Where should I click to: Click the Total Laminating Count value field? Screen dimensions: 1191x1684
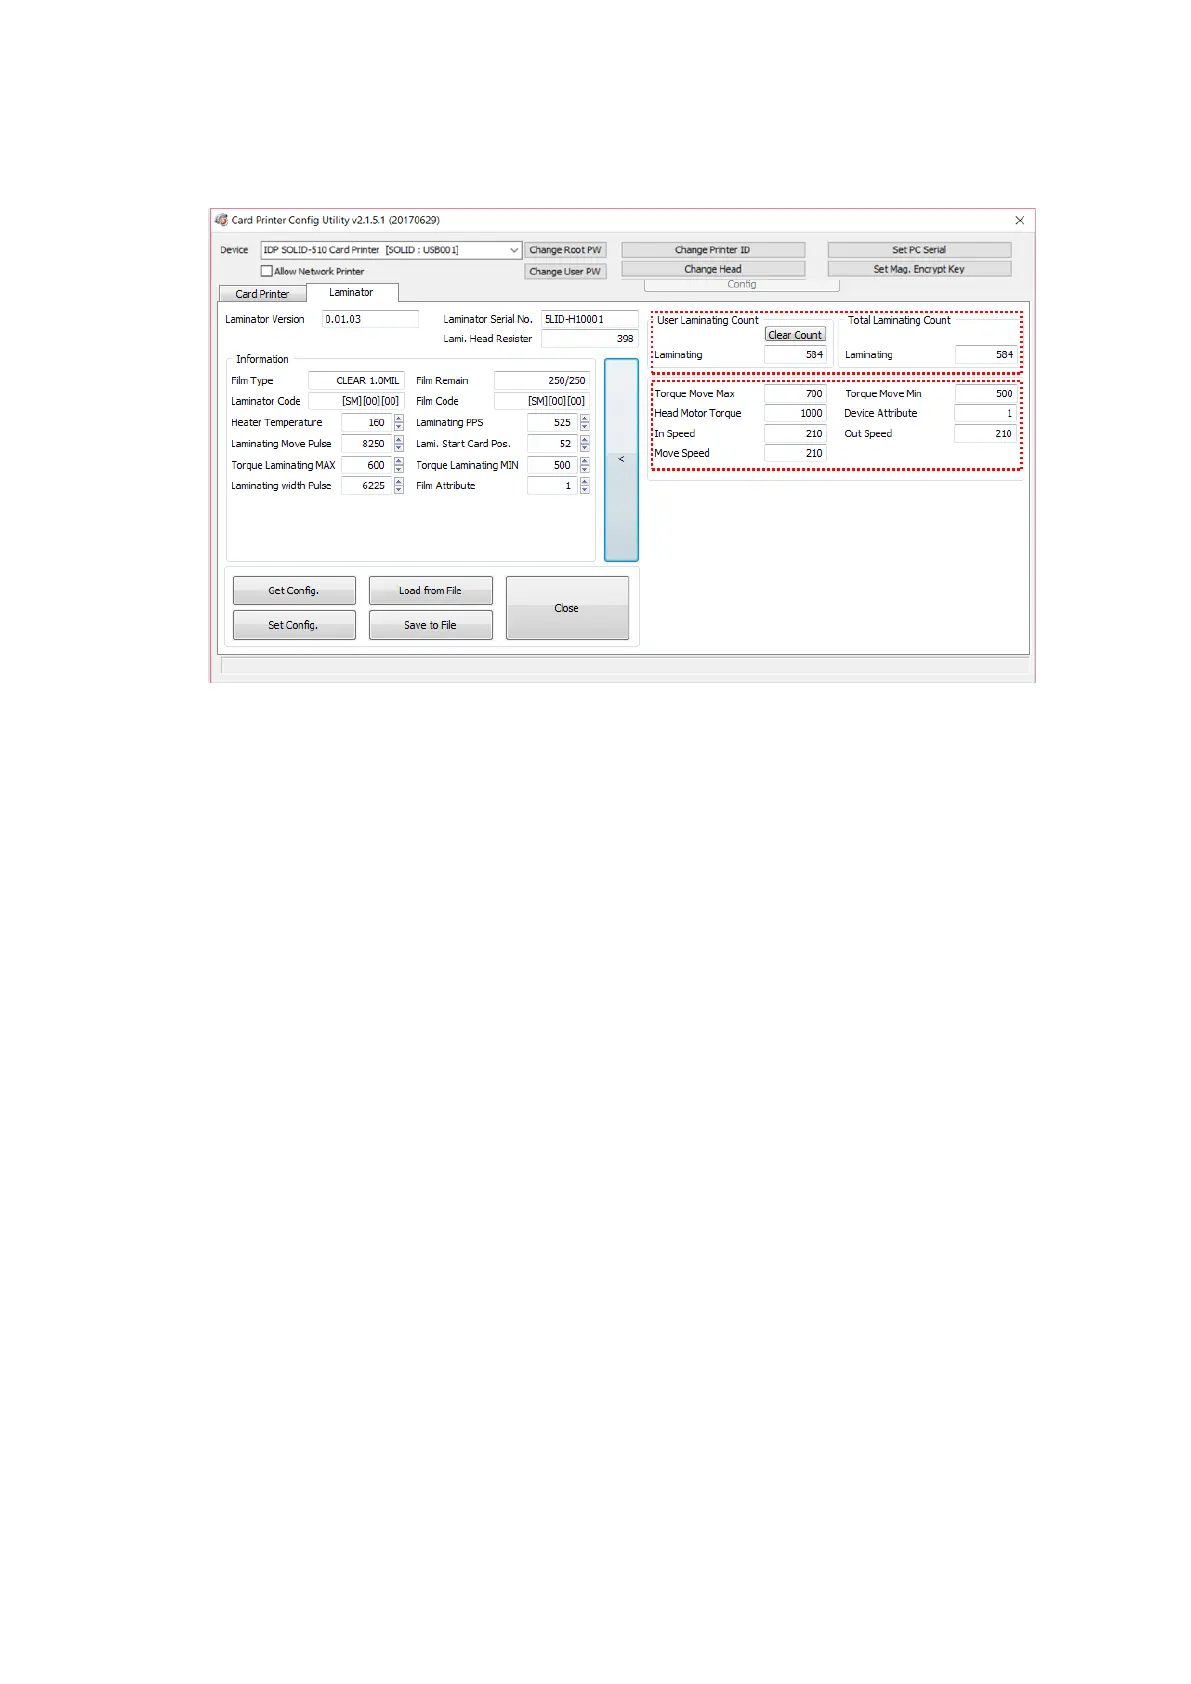click(985, 355)
